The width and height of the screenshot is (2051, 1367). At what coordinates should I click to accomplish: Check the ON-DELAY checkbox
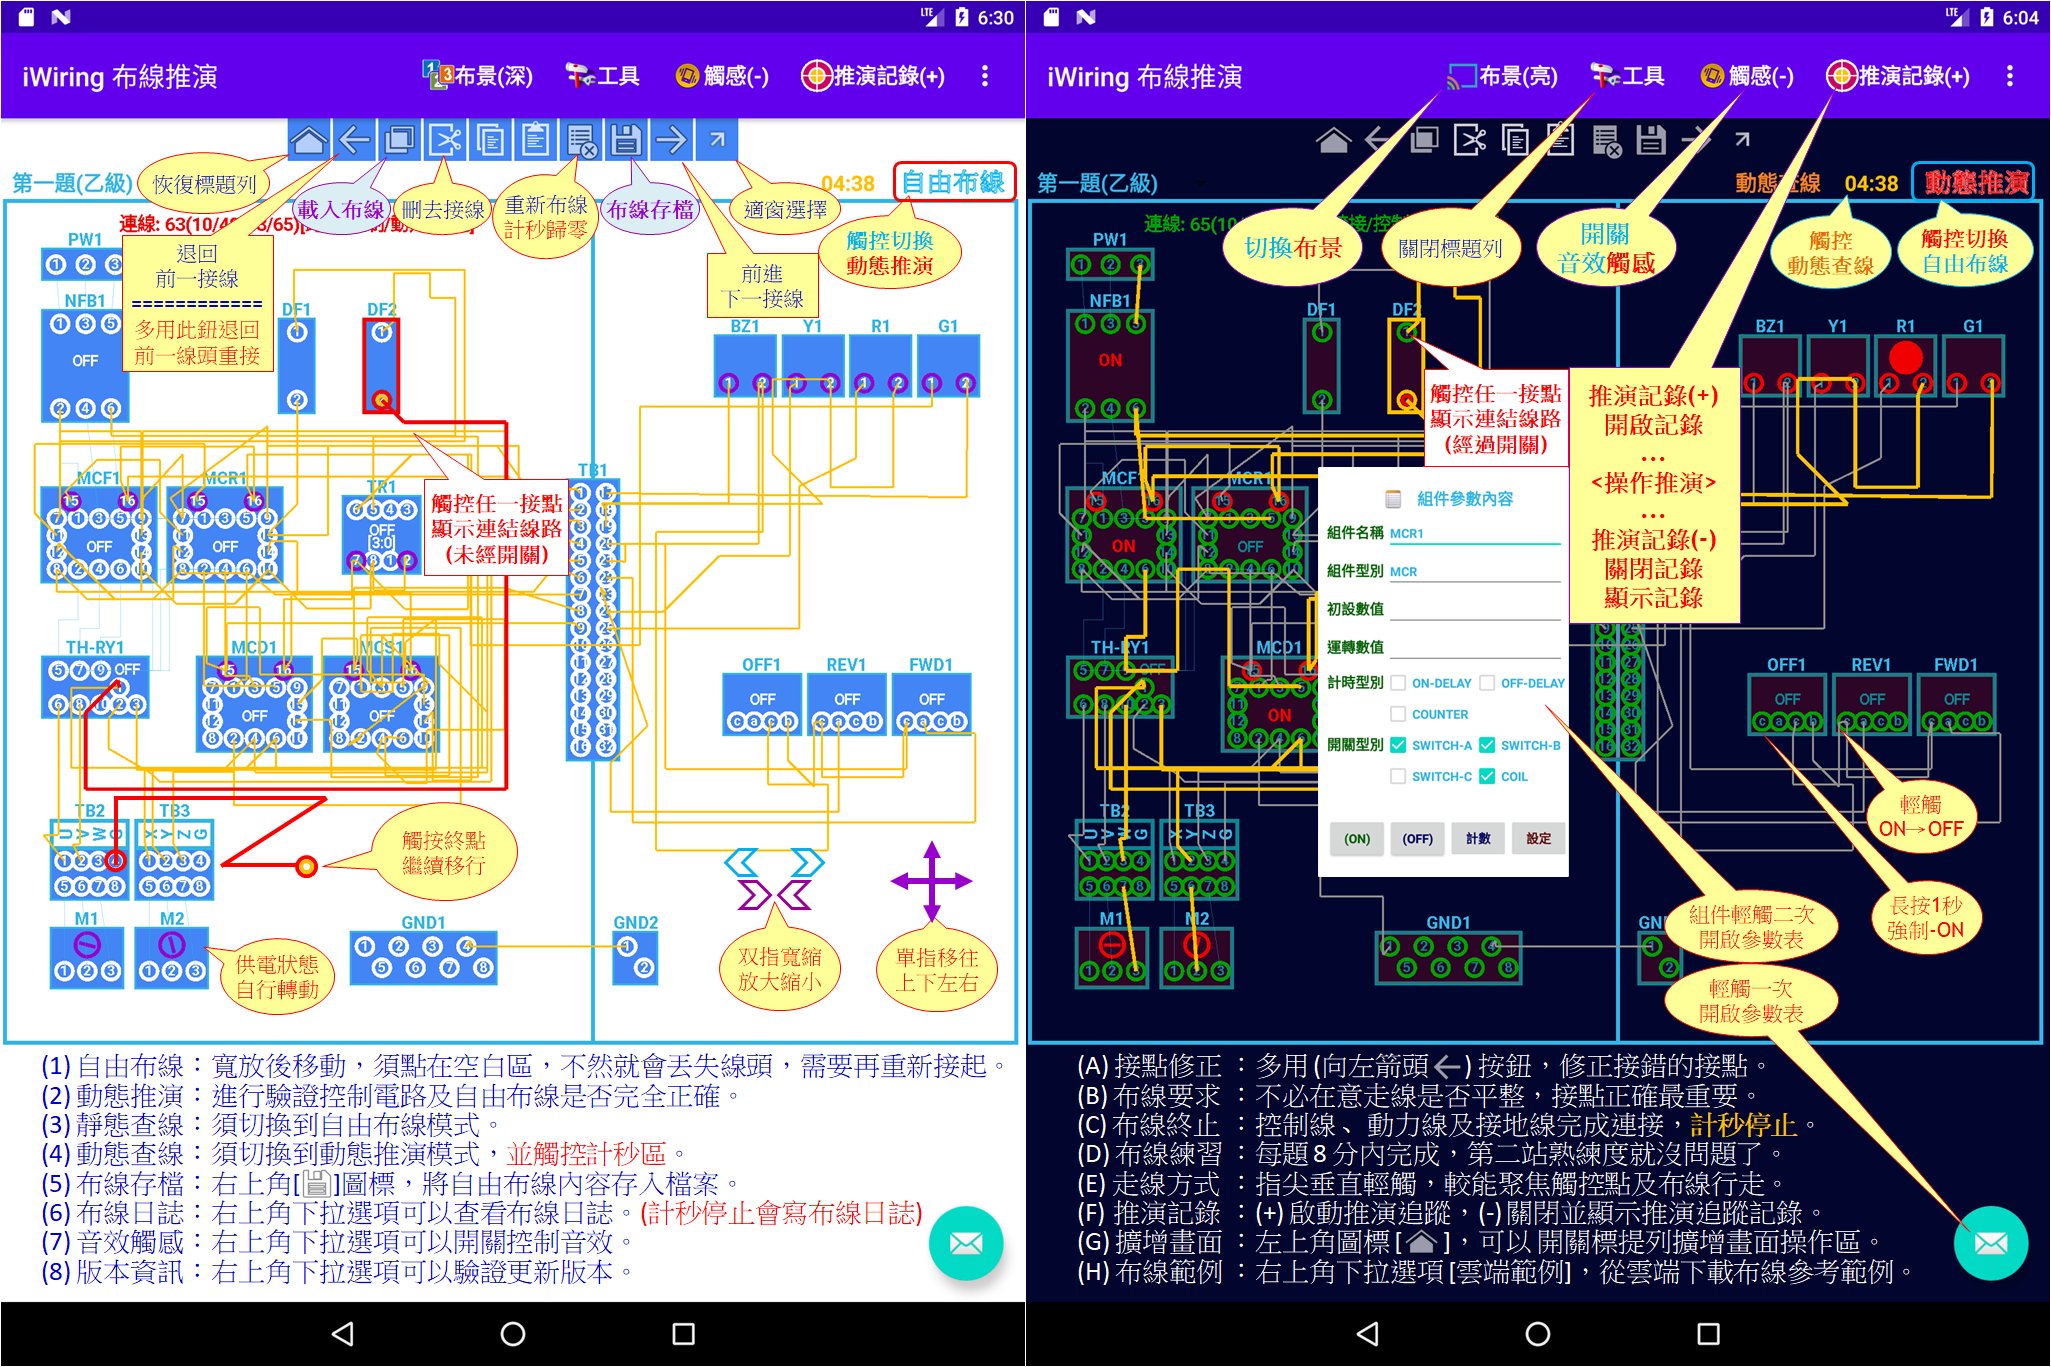[1398, 683]
